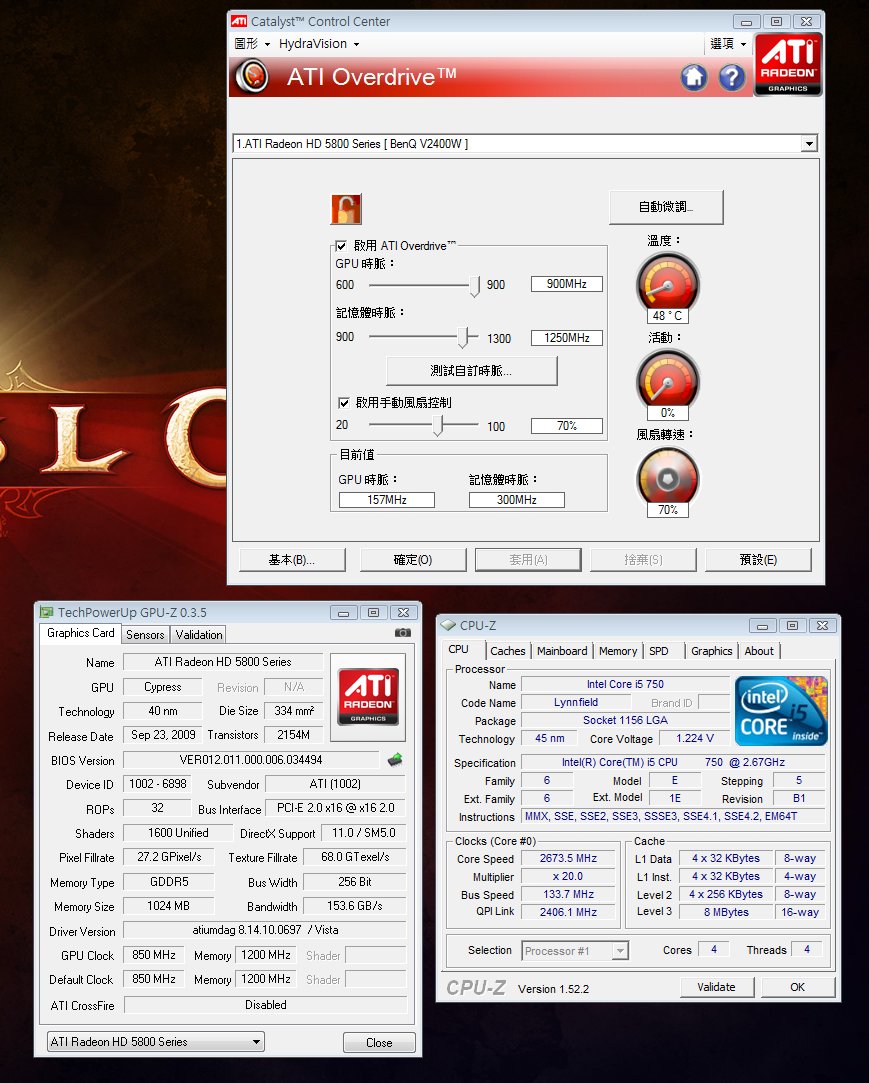Open CPU-Z Caches tab

[x=508, y=651]
